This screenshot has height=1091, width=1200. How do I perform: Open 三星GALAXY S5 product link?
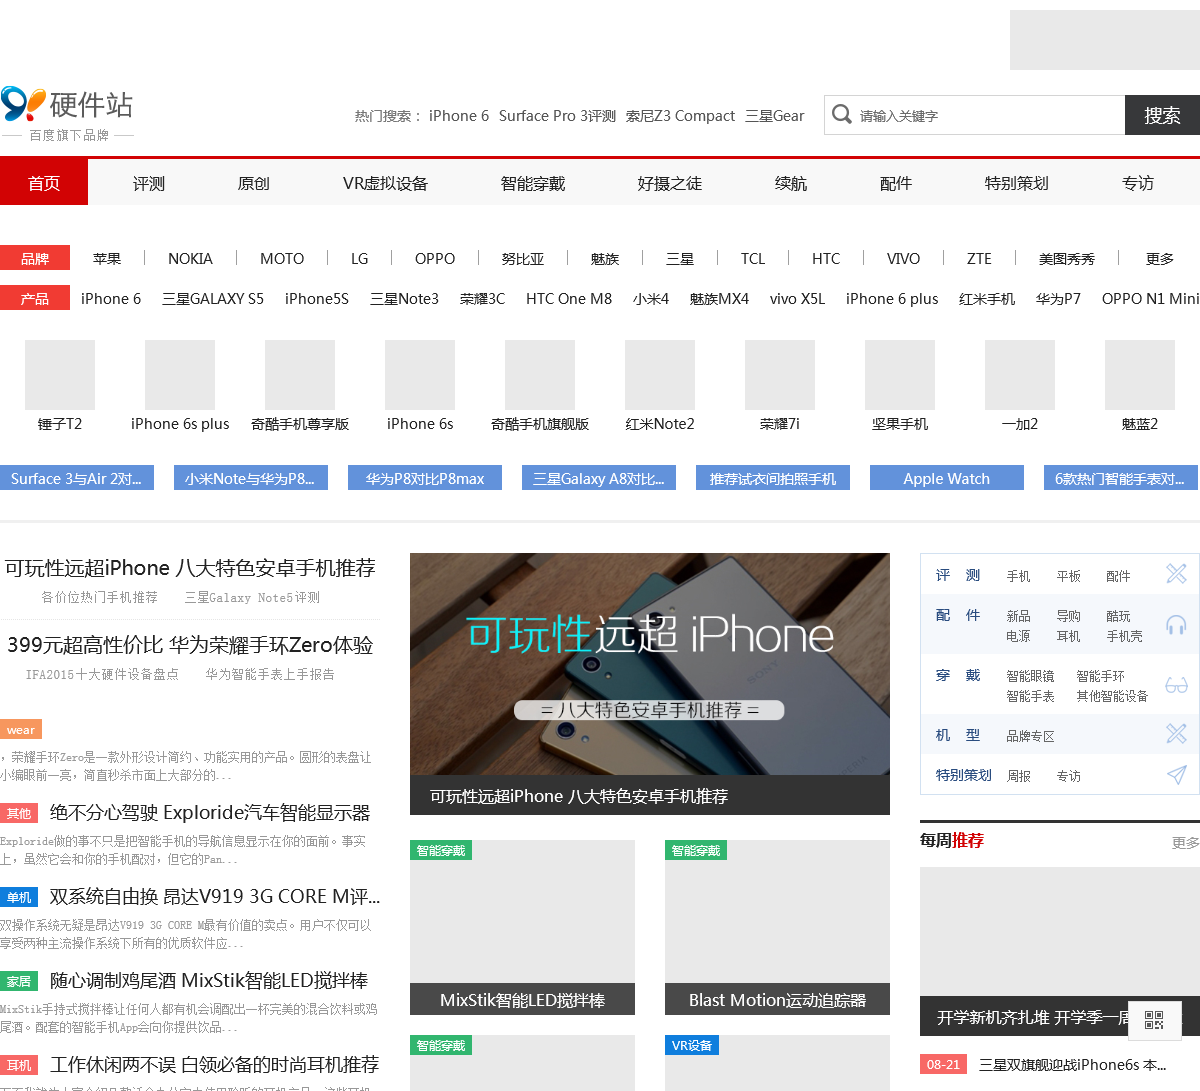[x=213, y=298]
